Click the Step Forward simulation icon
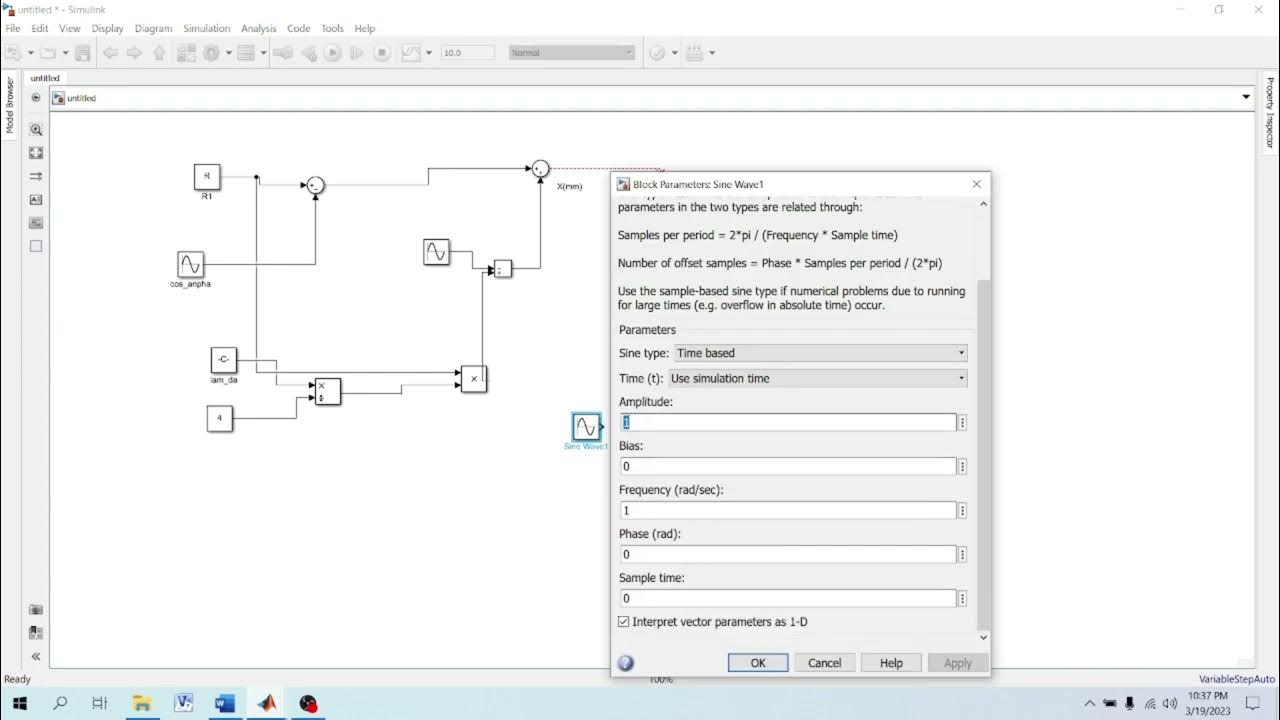 pyautogui.click(x=358, y=53)
